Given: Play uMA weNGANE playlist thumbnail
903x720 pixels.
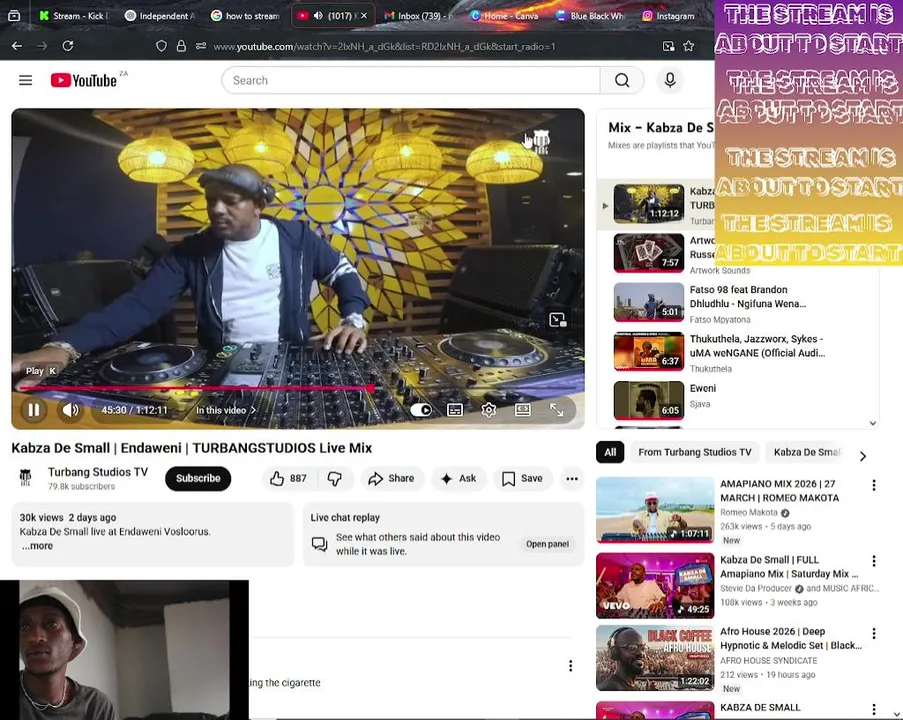Looking at the screenshot, I should [649, 351].
